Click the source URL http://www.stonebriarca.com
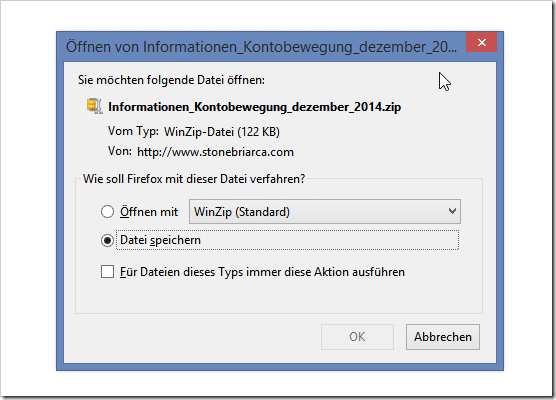Image resolution: width=556 pixels, height=400 pixels. tap(215, 152)
